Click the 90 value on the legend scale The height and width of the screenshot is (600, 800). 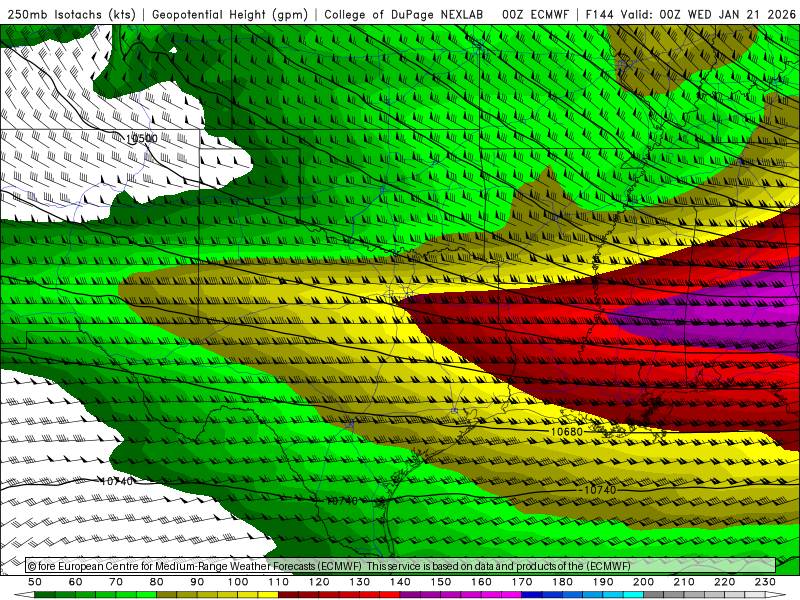coord(197,582)
